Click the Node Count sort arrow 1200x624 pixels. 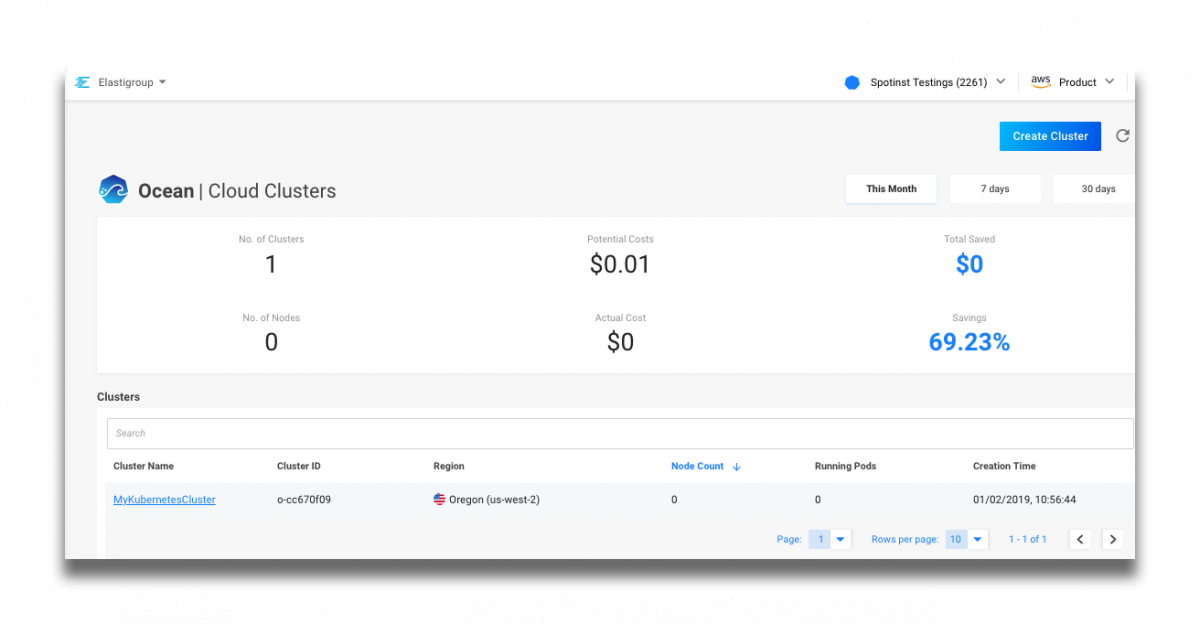coord(737,467)
